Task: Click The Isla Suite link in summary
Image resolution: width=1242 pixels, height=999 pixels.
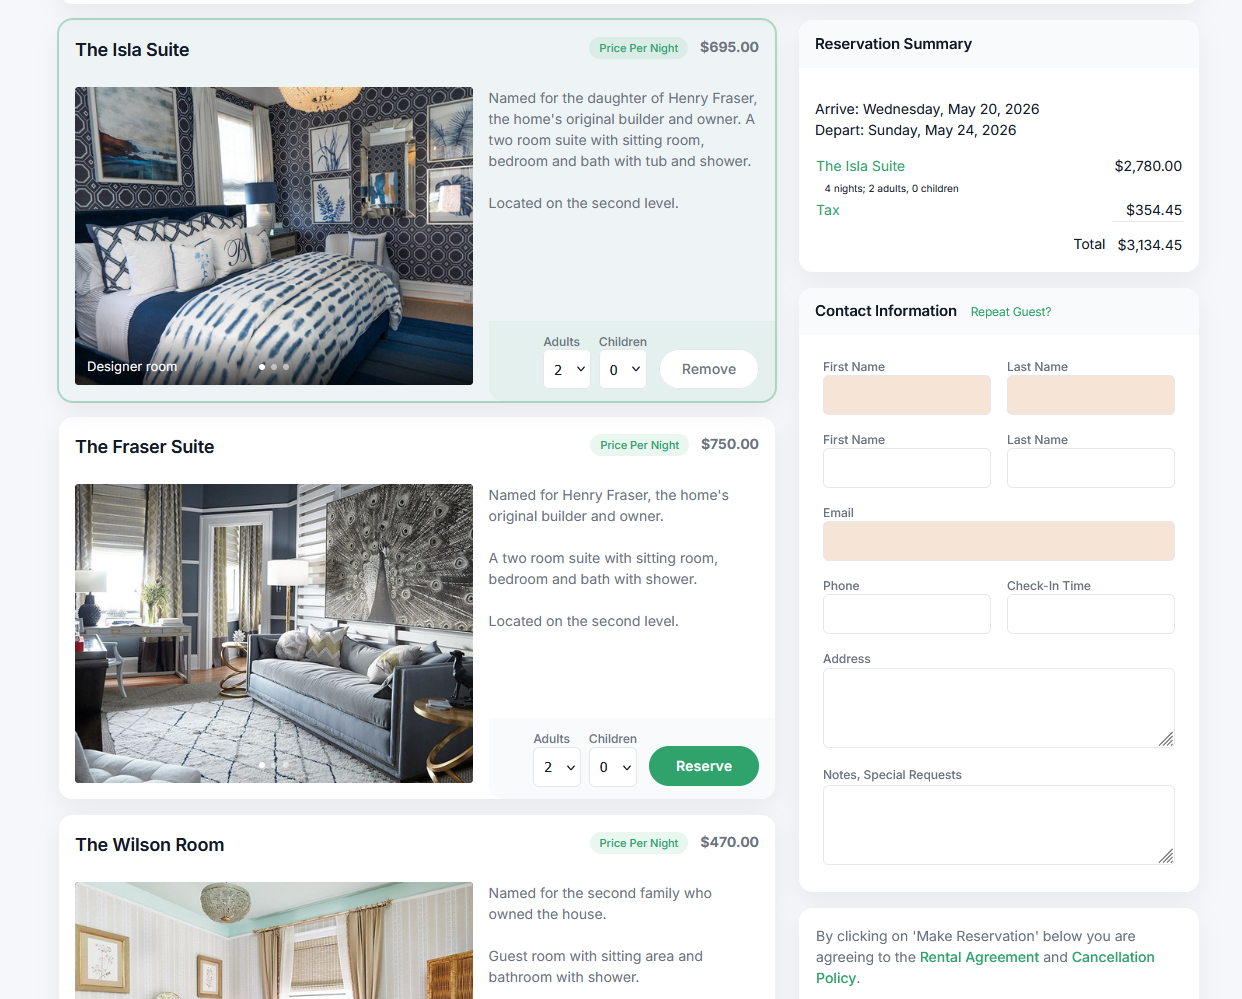Action: 860,166
